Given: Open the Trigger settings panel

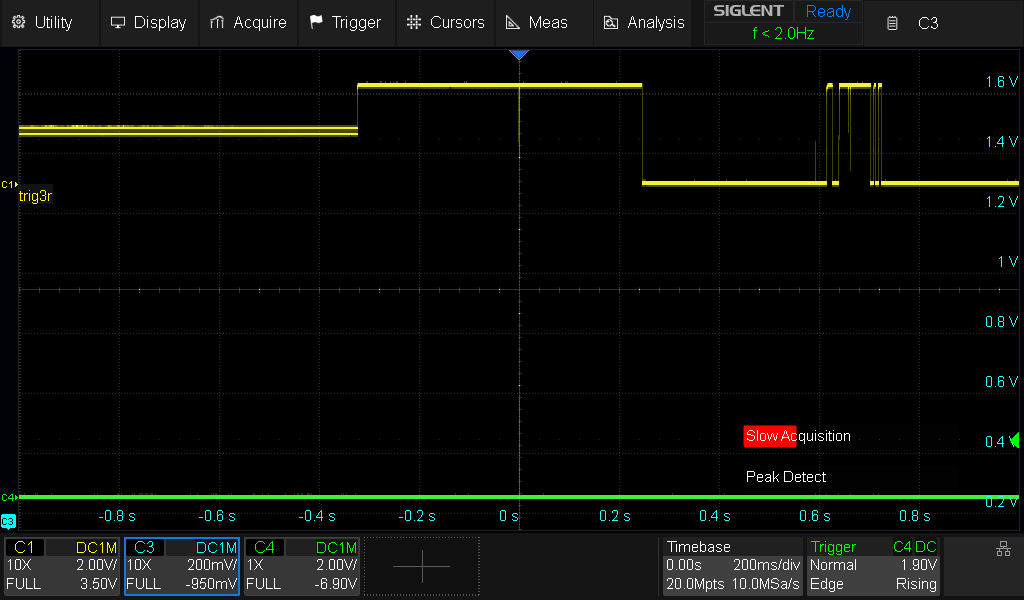Looking at the screenshot, I should (x=873, y=566).
